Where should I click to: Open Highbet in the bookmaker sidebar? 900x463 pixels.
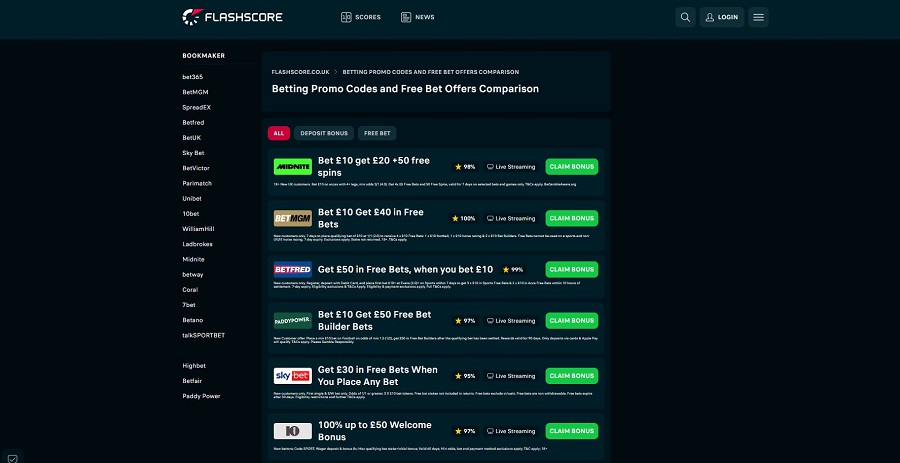[194, 366]
